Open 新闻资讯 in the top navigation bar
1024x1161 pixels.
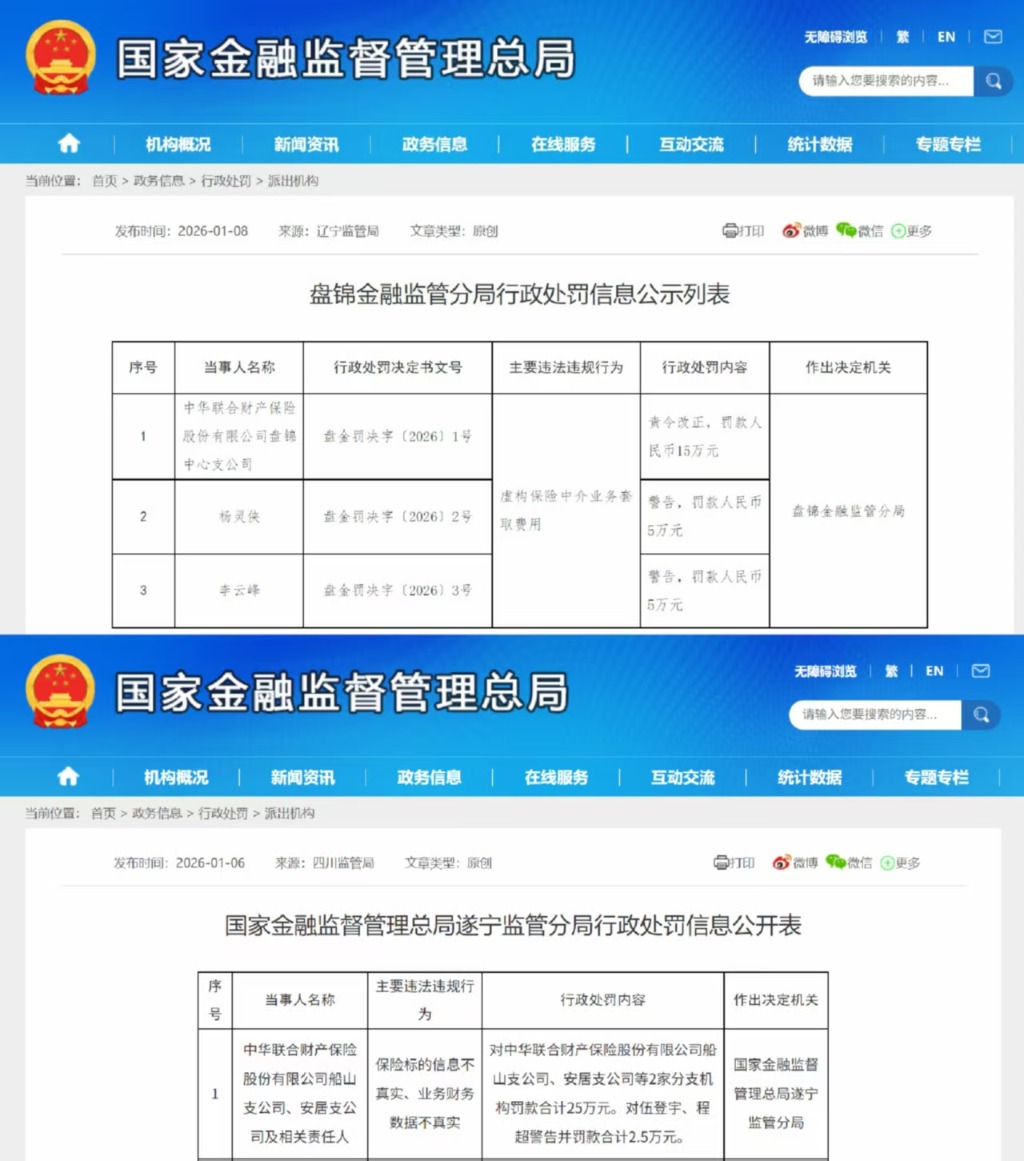[x=306, y=144]
